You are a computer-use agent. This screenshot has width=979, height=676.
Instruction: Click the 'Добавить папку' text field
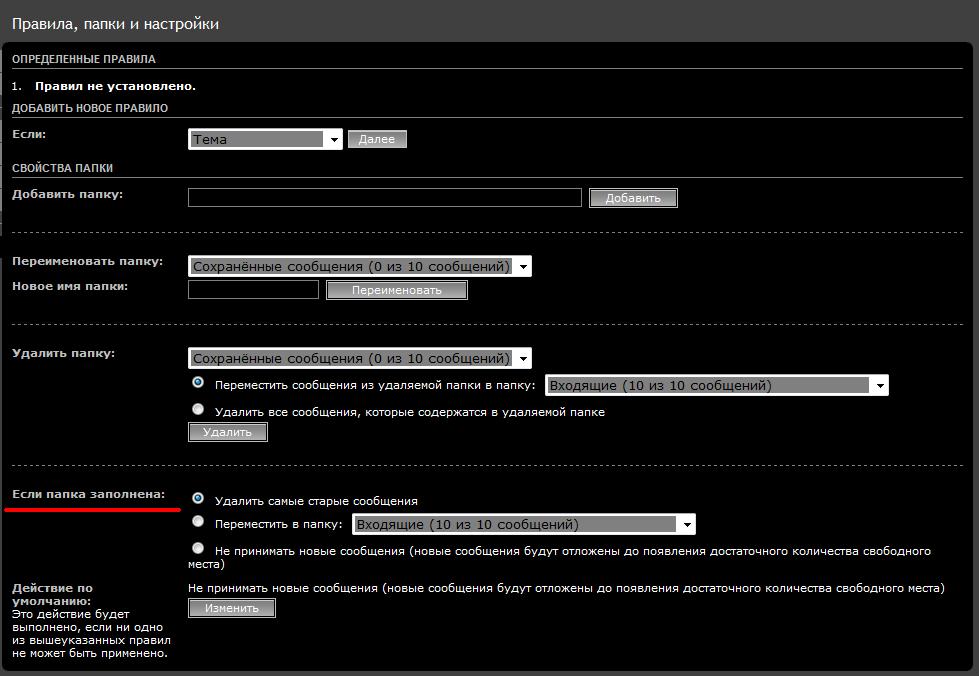coord(384,198)
